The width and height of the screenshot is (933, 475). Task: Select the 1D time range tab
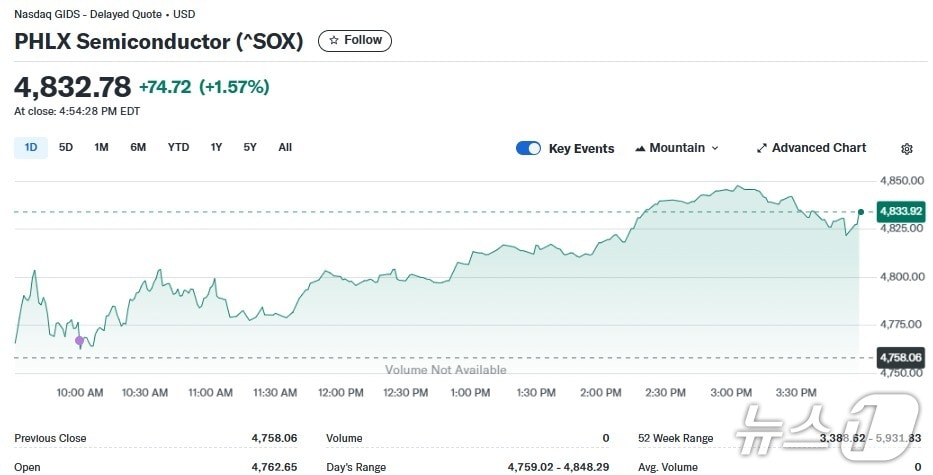pos(31,148)
